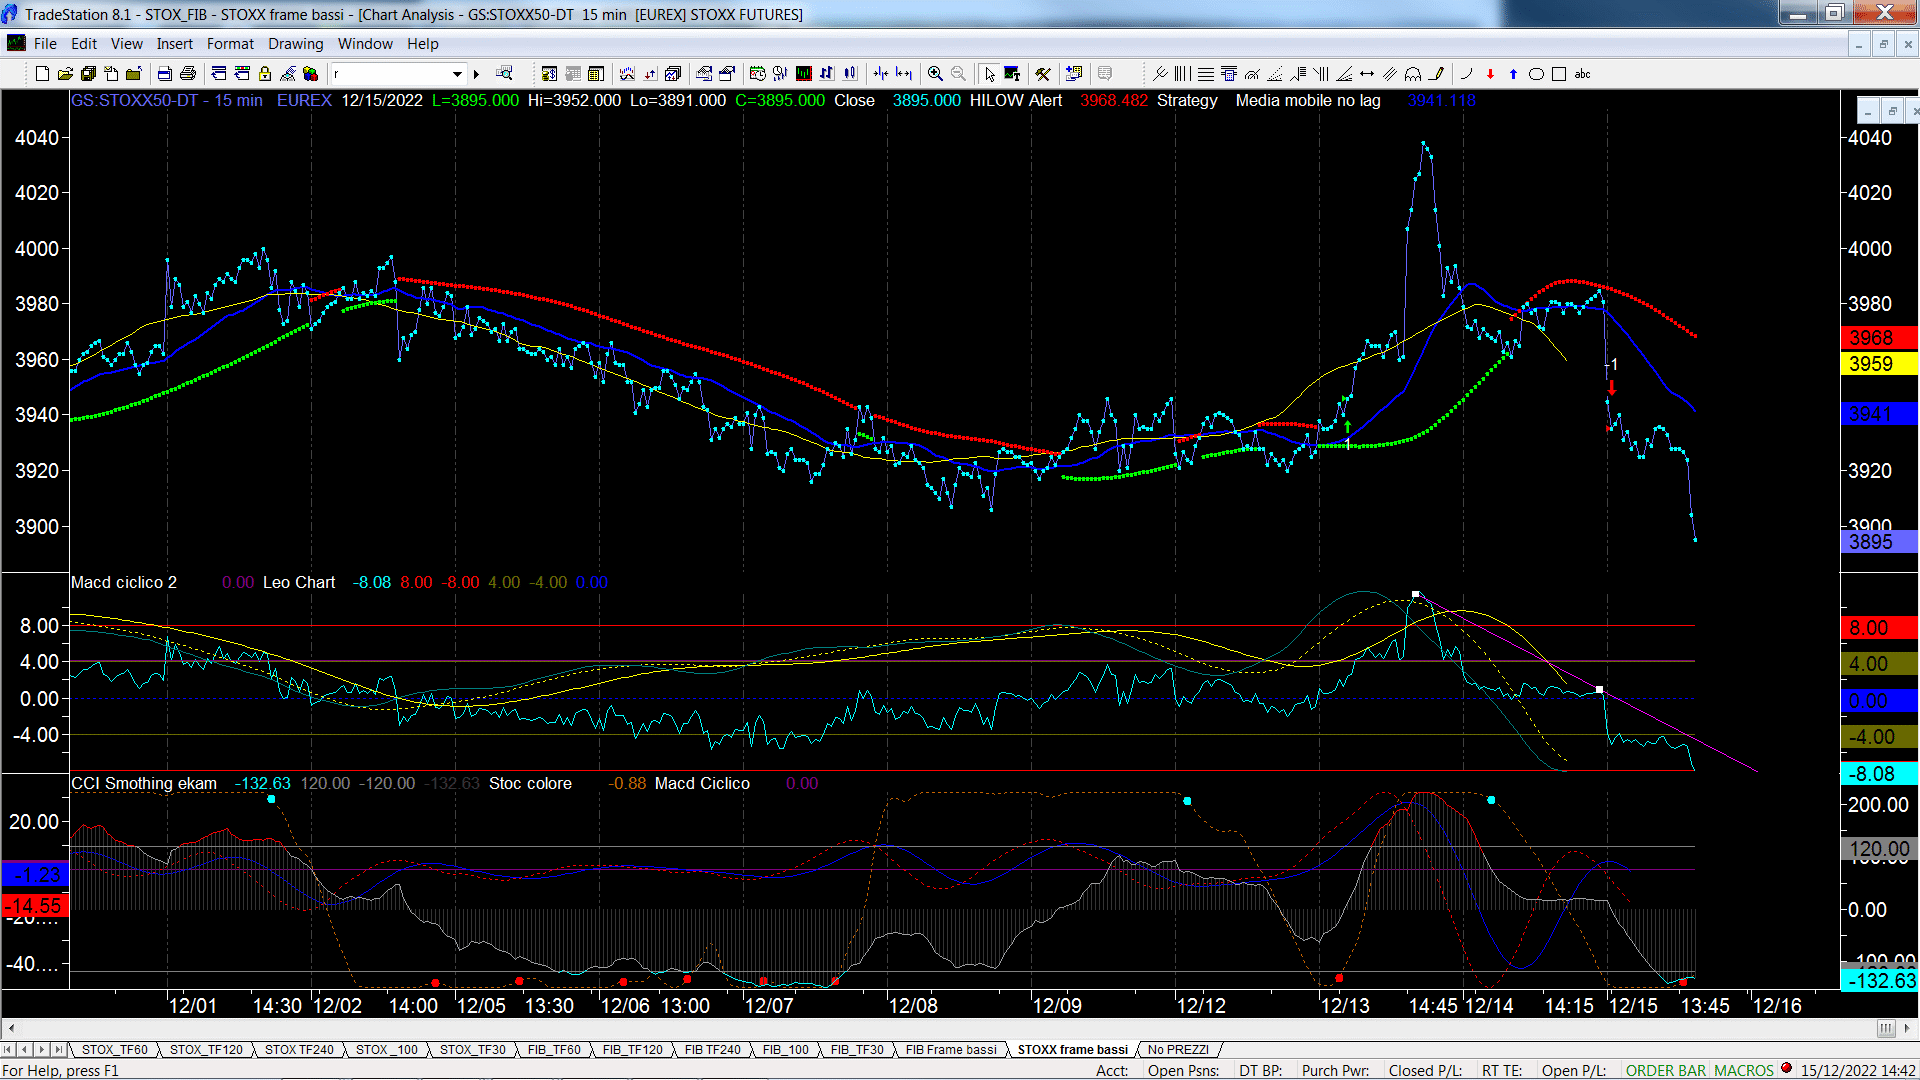Select the blue up arrow drawing tool
Viewport: 1920px width, 1080px height.
tap(1513, 74)
